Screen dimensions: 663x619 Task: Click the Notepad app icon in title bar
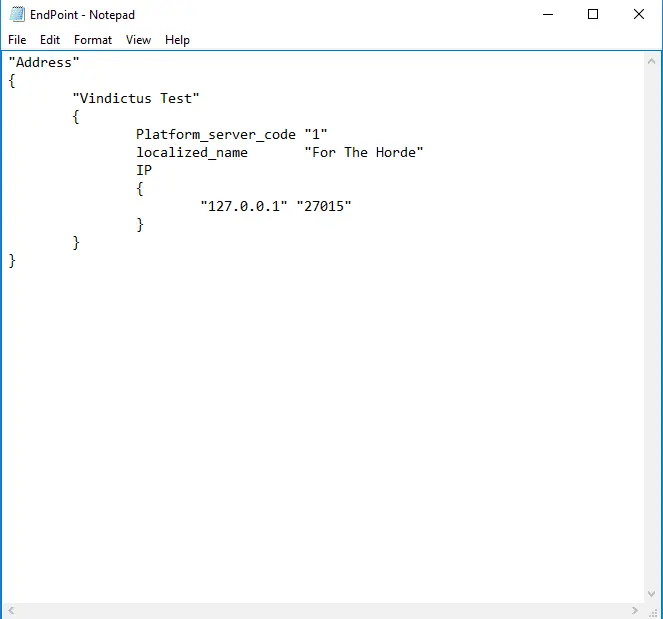(x=17, y=14)
